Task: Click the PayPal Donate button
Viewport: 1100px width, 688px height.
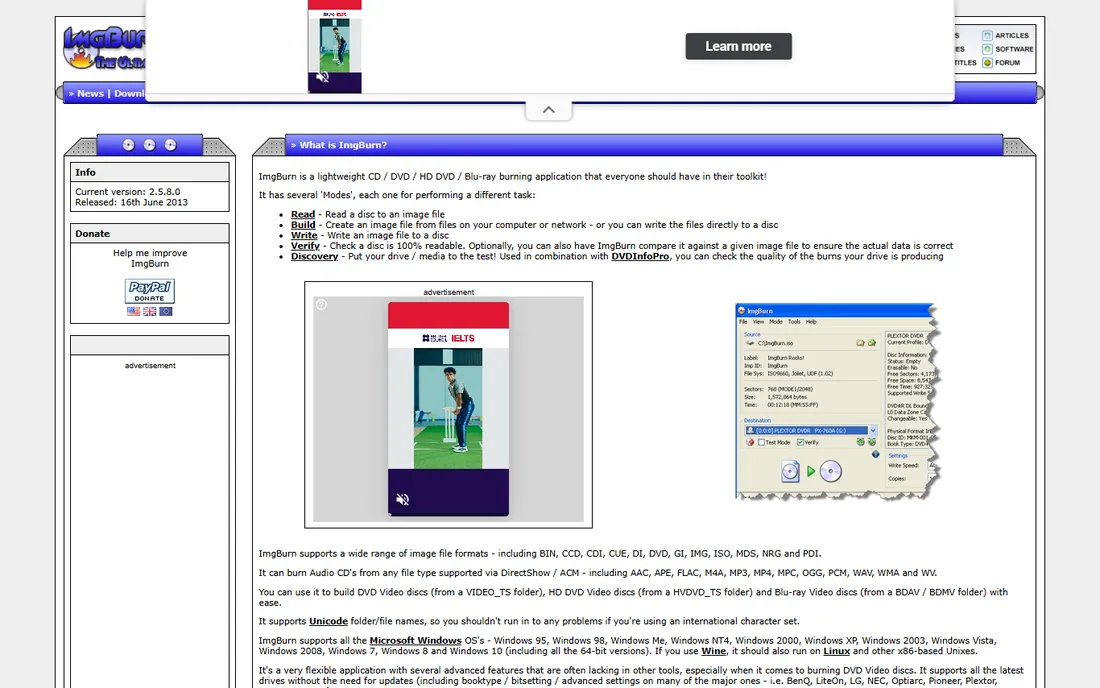Action: (149, 291)
